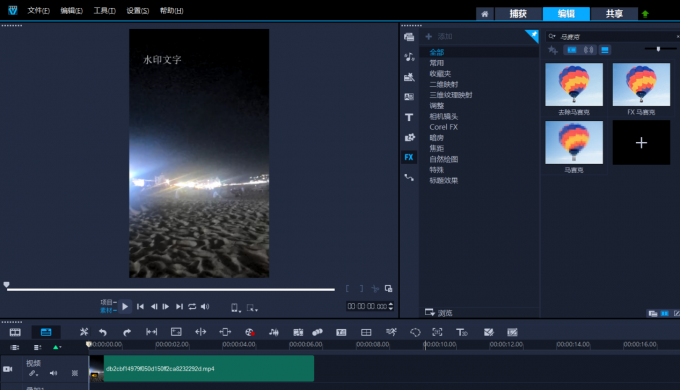Pin the library panel with the pushpin

point(533,35)
